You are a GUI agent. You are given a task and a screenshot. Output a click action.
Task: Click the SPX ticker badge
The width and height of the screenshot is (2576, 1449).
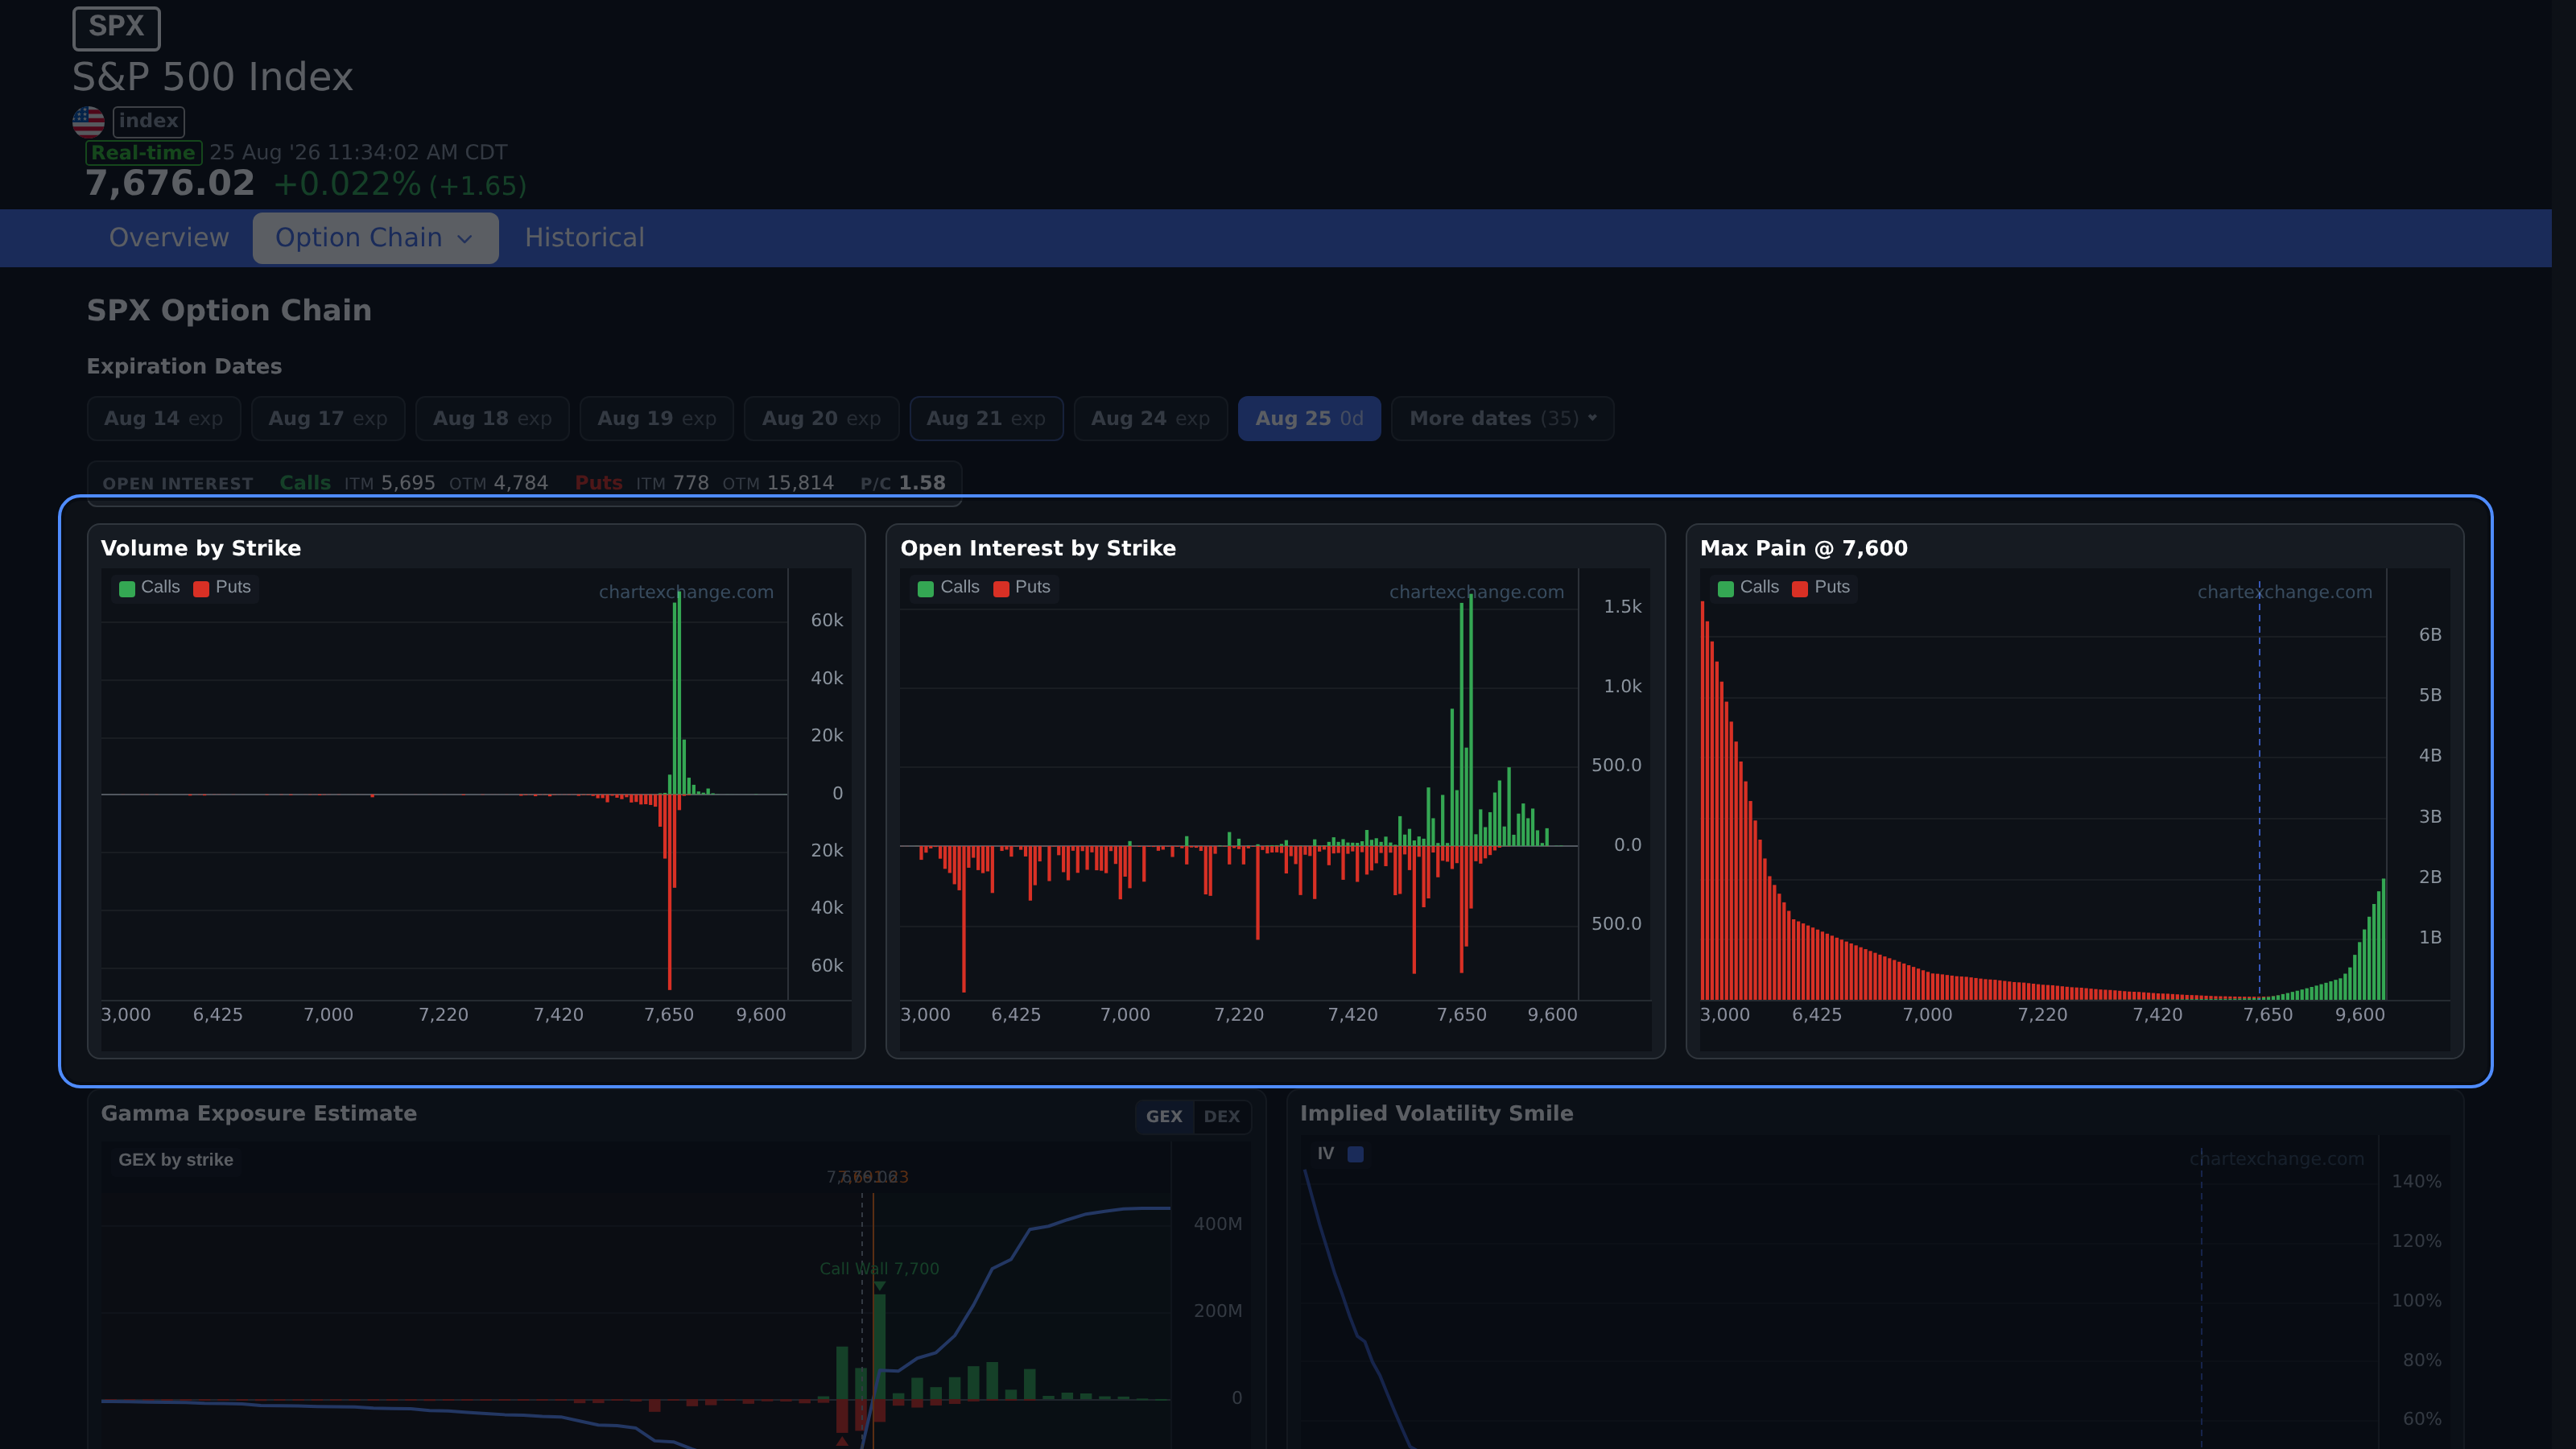coord(116,27)
